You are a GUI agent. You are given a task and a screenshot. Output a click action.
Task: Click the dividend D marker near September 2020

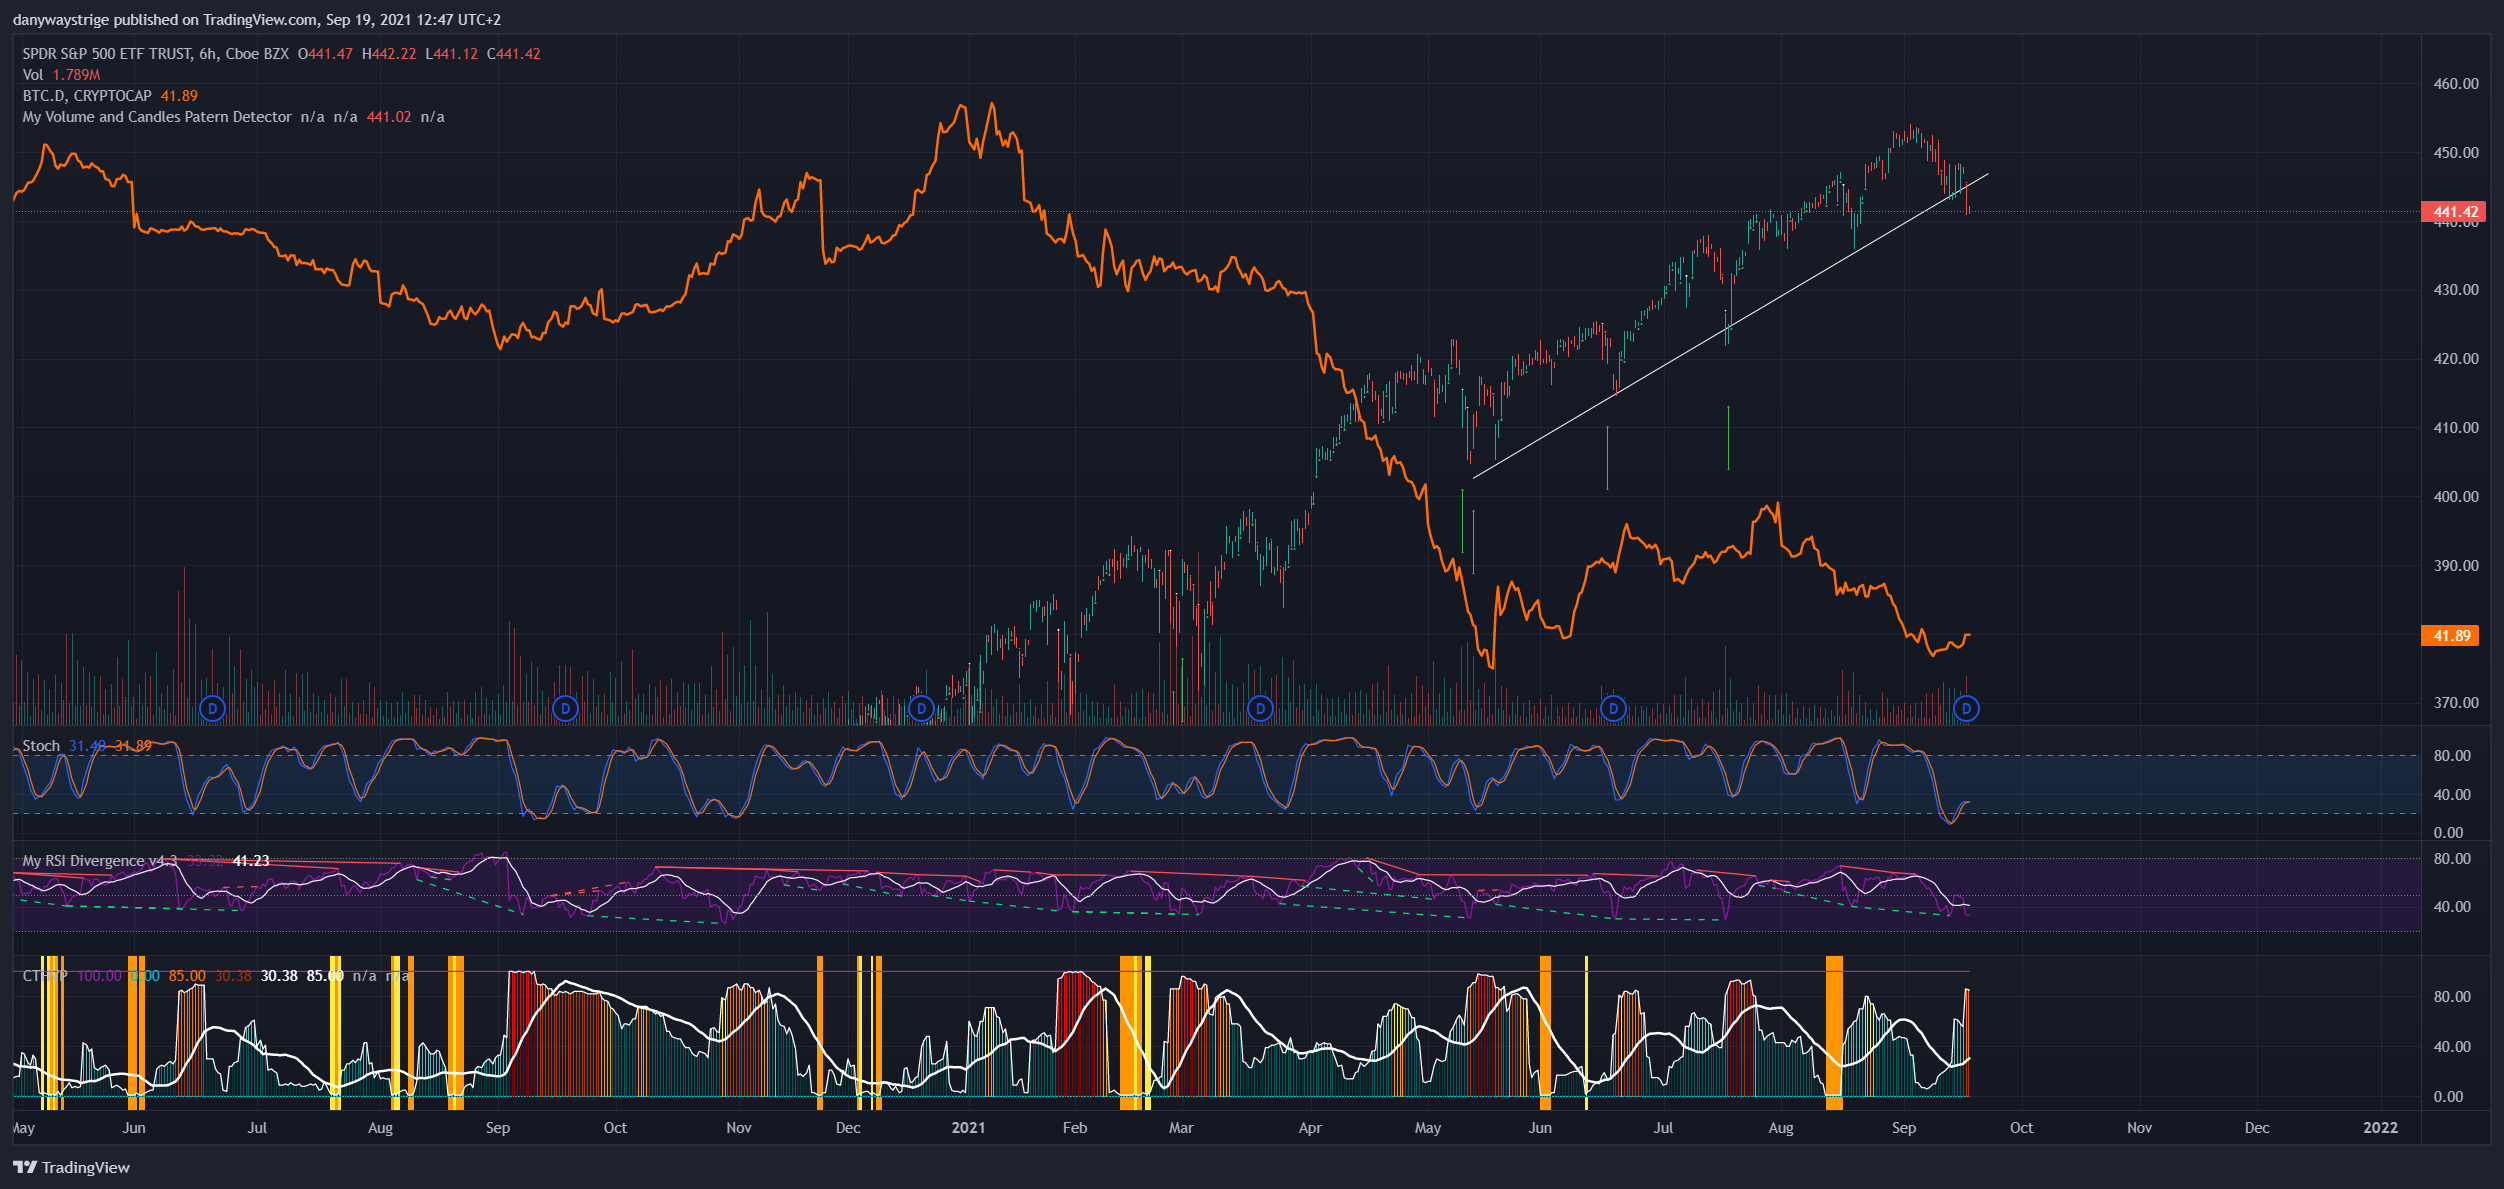[565, 709]
